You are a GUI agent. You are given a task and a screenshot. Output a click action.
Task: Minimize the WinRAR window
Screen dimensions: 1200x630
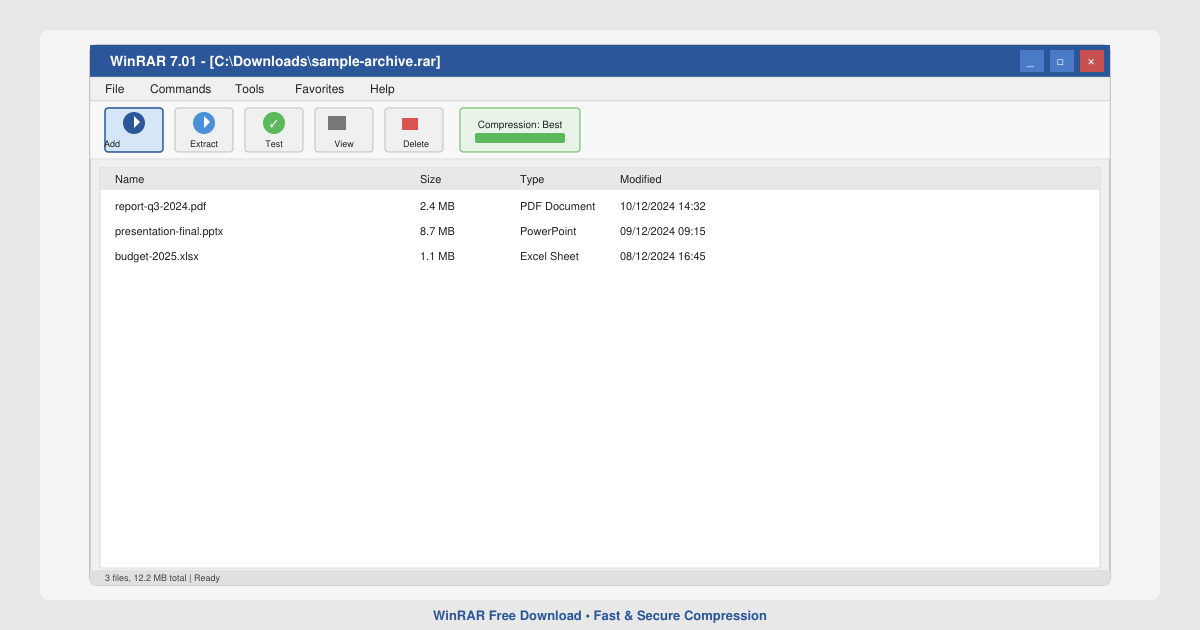coord(1032,61)
